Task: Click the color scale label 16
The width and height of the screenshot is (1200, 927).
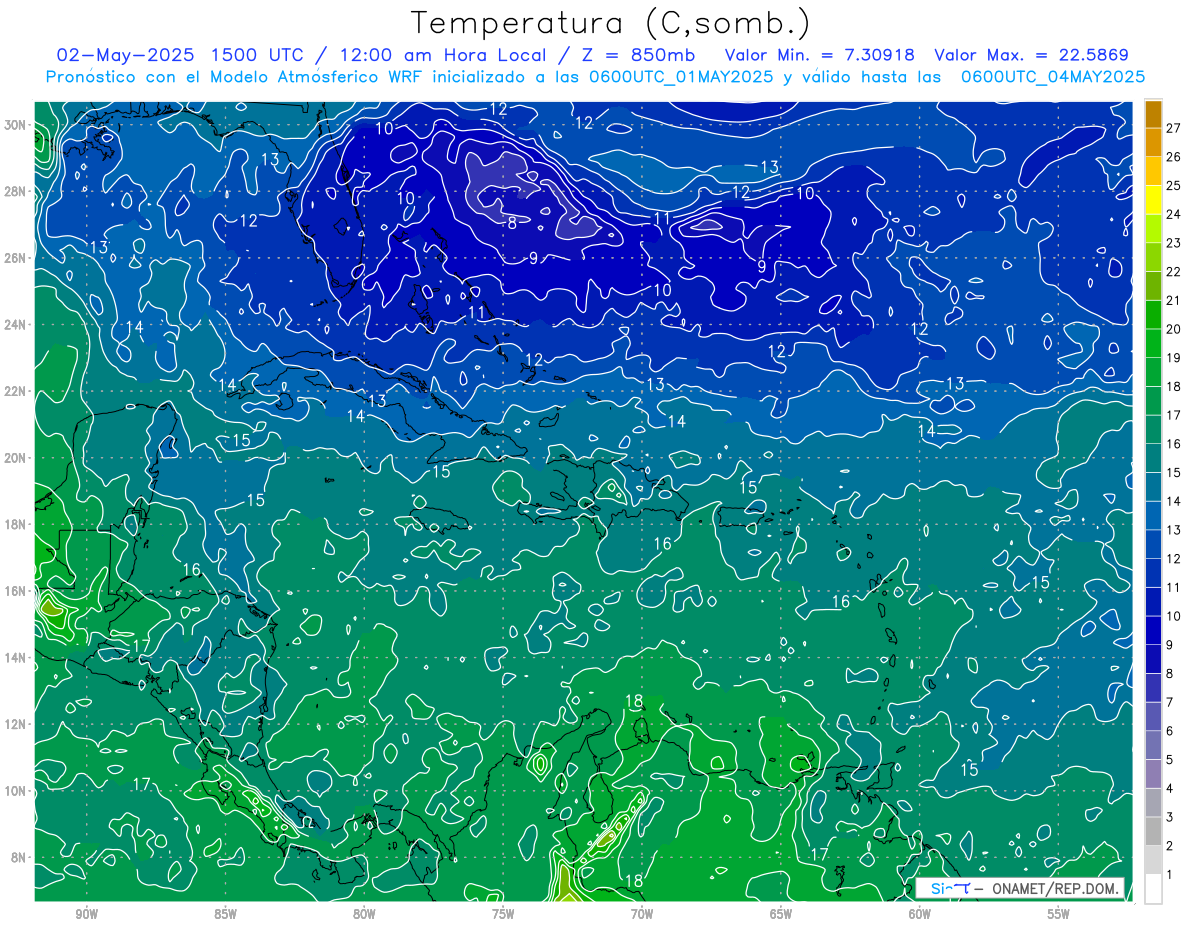Action: click(x=1174, y=444)
